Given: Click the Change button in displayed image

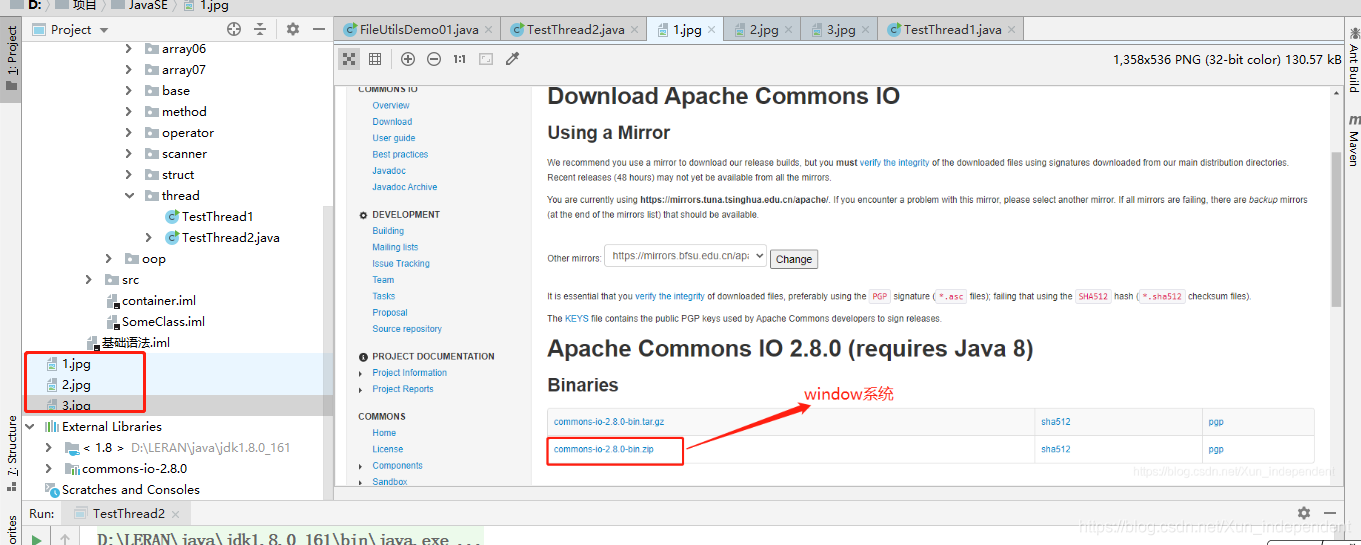Looking at the screenshot, I should pos(794,259).
